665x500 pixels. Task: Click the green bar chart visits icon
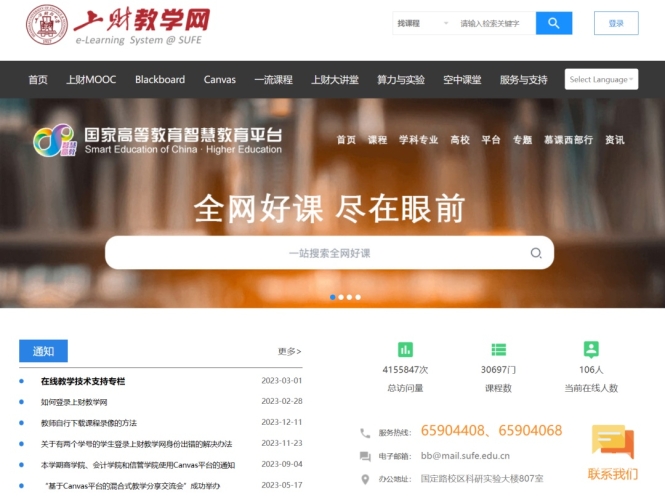coord(405,349)
